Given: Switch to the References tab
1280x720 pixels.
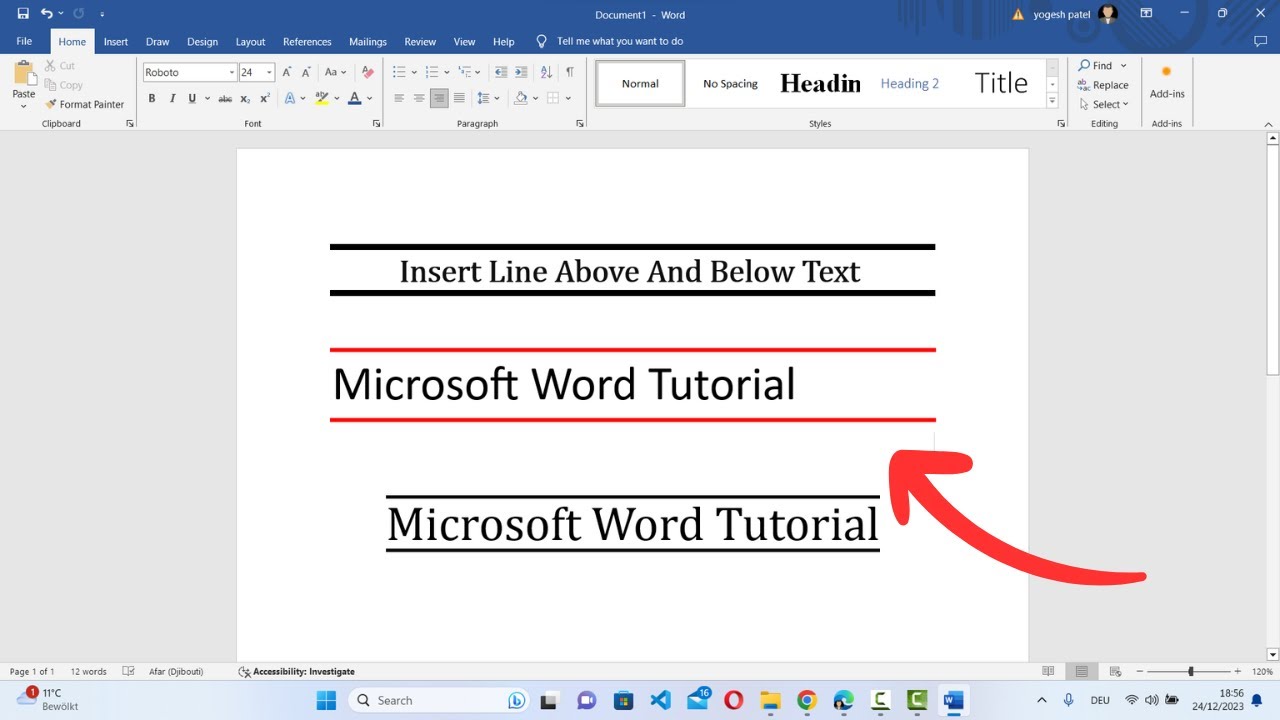Looking at the screenshot, I should (x=307, y=42).
